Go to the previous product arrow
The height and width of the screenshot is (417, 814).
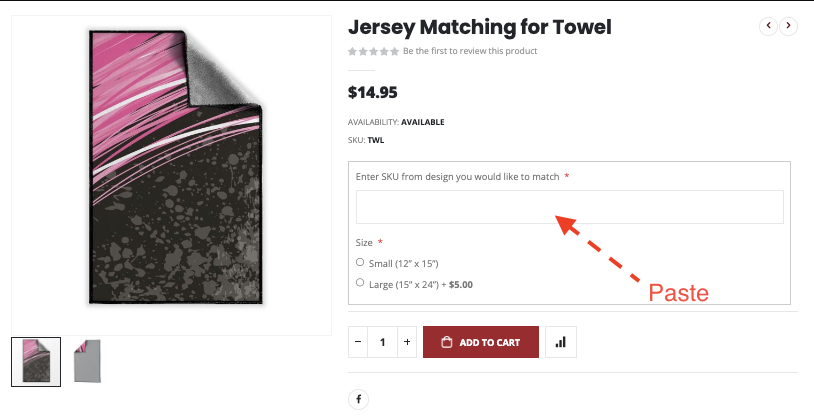coord(768,27)
